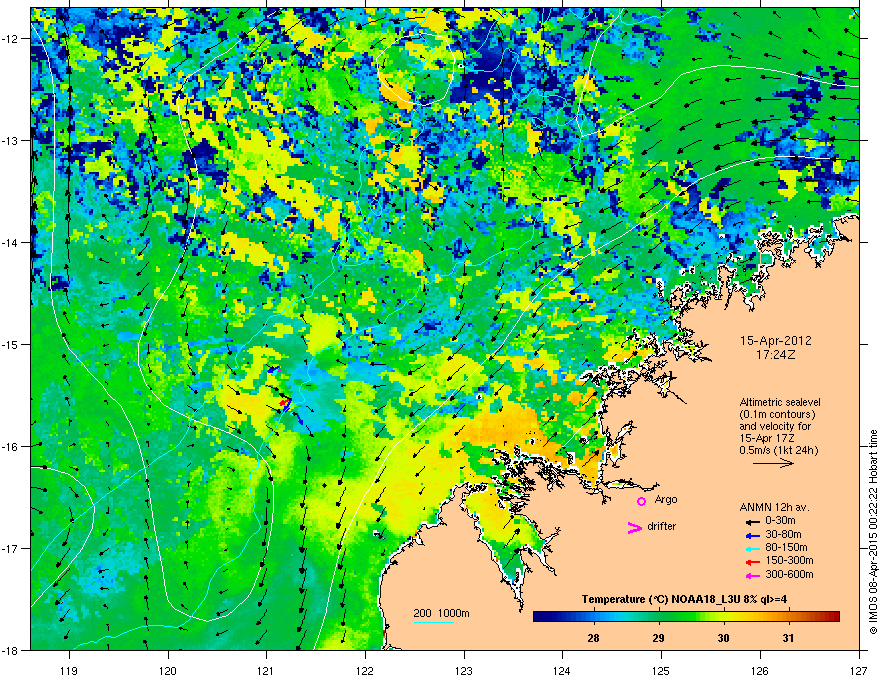Select the '15-Apr-2012' date text
The width and height of the screenshot is (880, 680).
776,341
